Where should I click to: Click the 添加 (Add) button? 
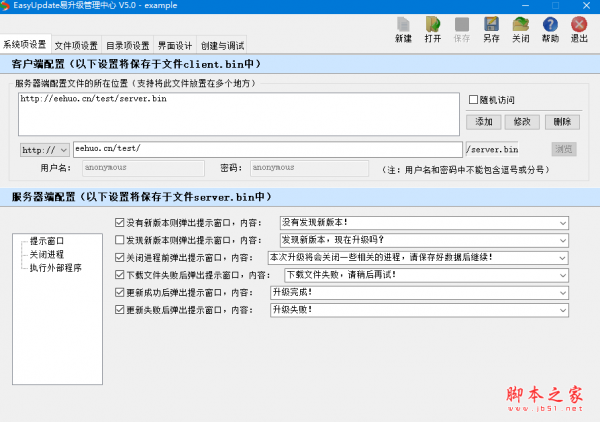coord(484,122)
